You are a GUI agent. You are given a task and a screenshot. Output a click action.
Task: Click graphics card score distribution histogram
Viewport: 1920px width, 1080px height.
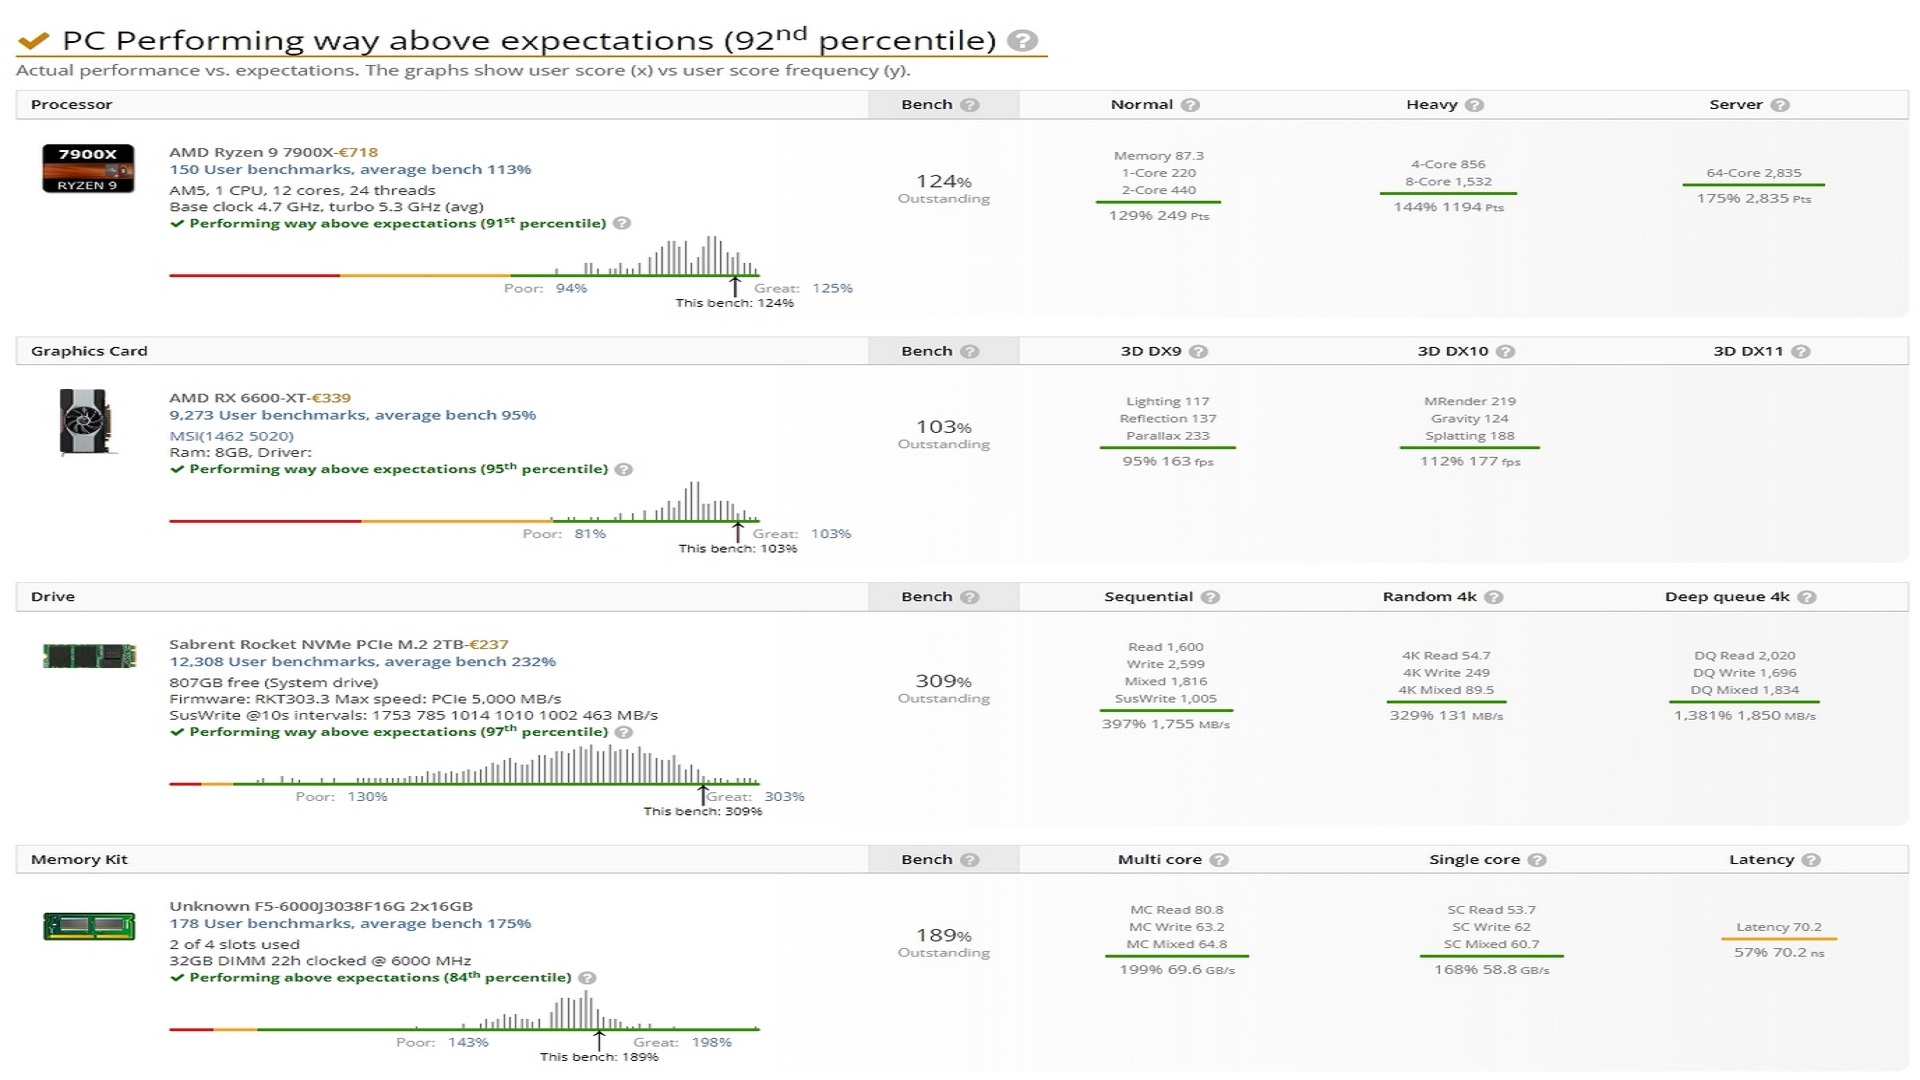point(464,502)
